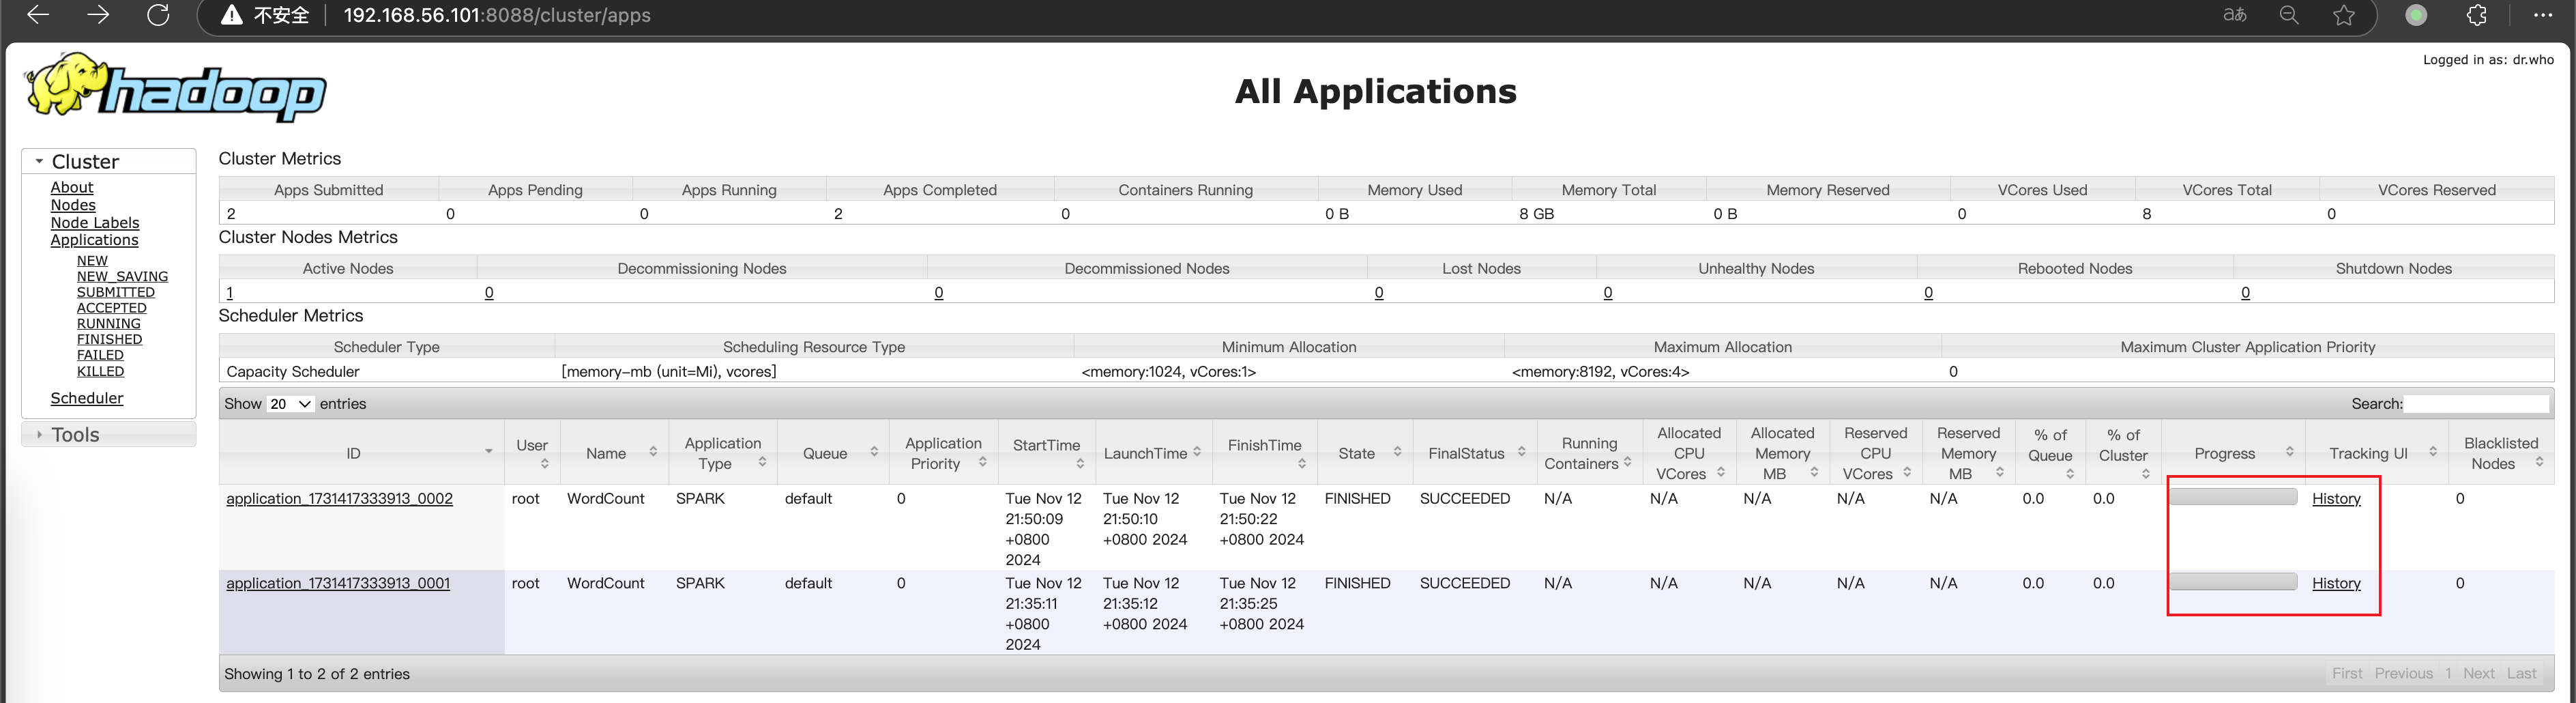Click progress bar of application 0002
The width and height of the screenshot is (2576, 703).
2233,497
